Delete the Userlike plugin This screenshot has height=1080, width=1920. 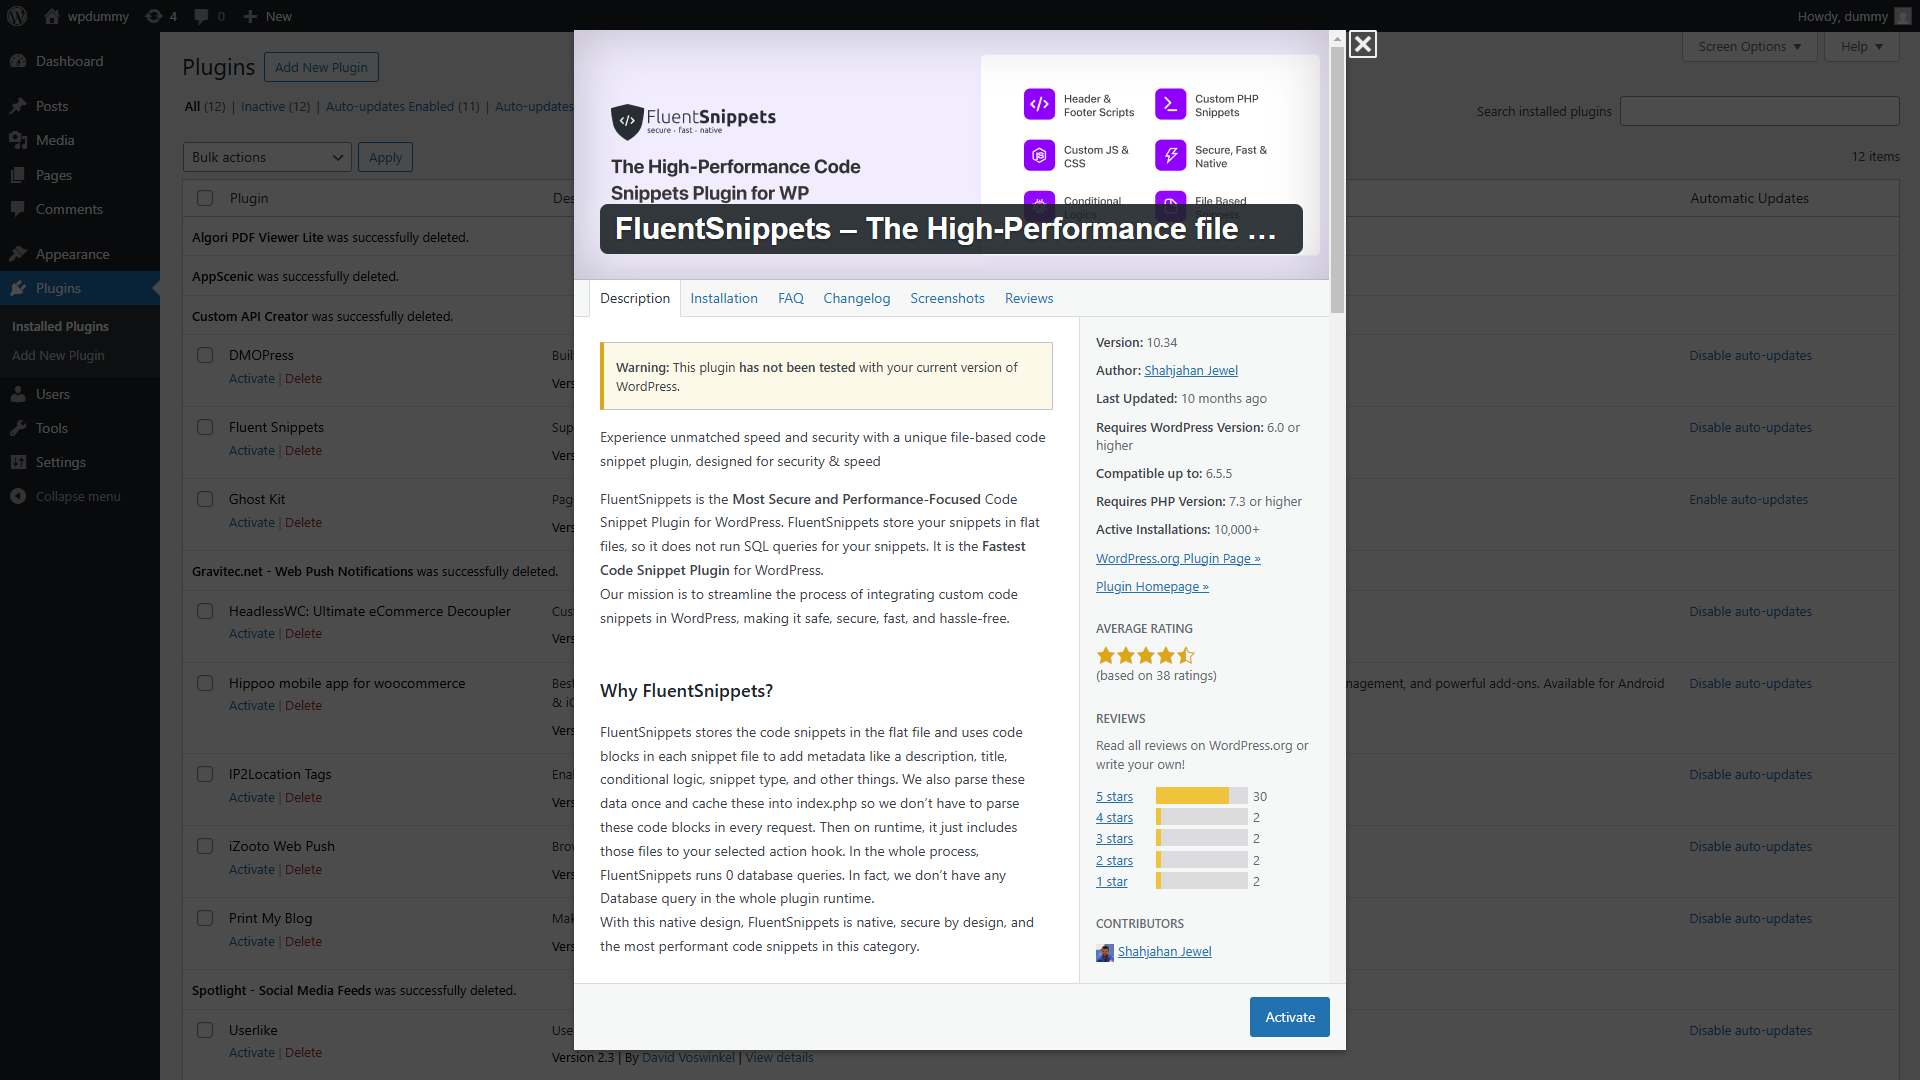tap(303, 1052)
